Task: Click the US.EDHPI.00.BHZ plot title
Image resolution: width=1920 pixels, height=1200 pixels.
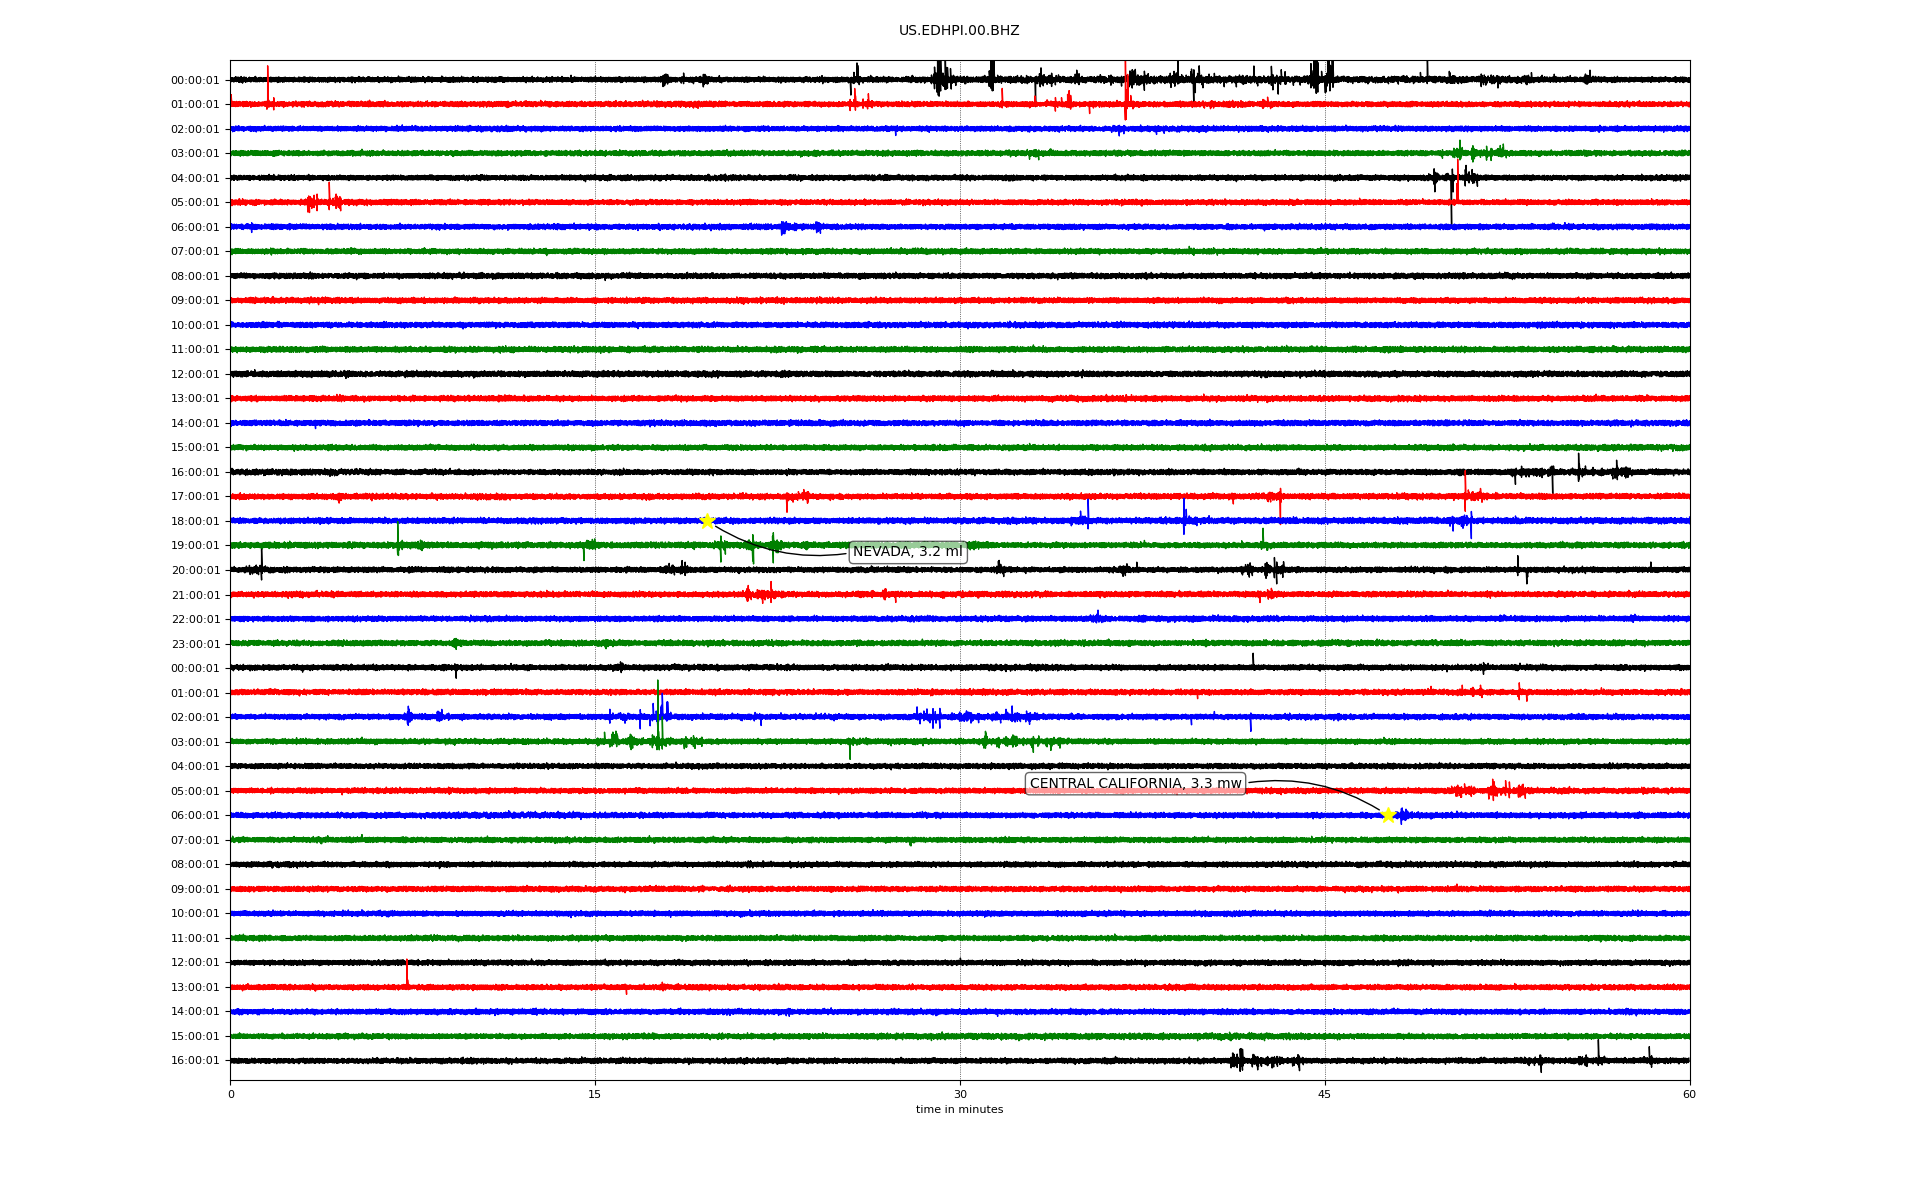Action: pos(959,31)
